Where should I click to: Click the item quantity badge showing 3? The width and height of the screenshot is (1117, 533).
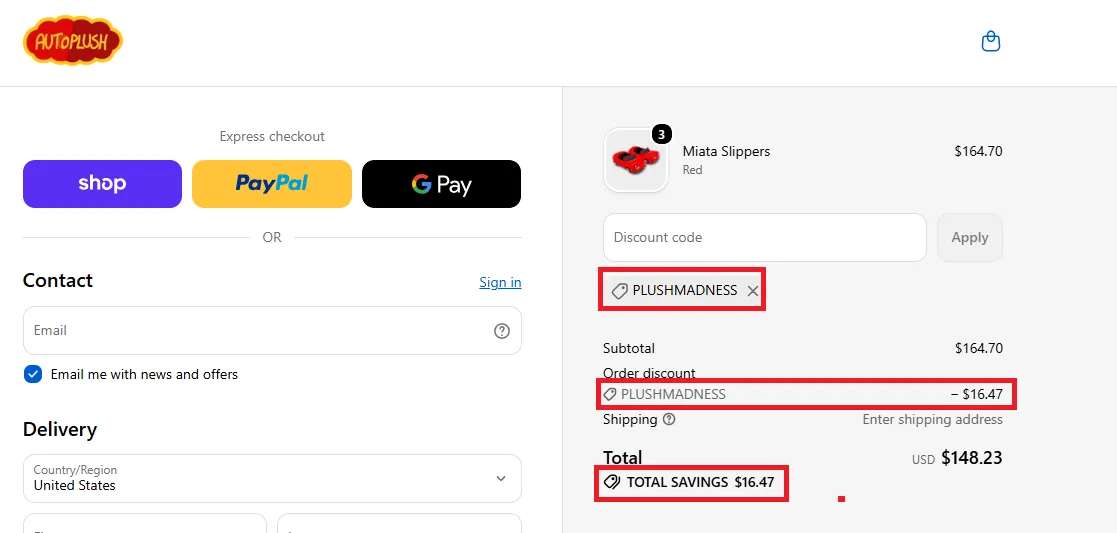pyautogui.click(x=662, y=134)
